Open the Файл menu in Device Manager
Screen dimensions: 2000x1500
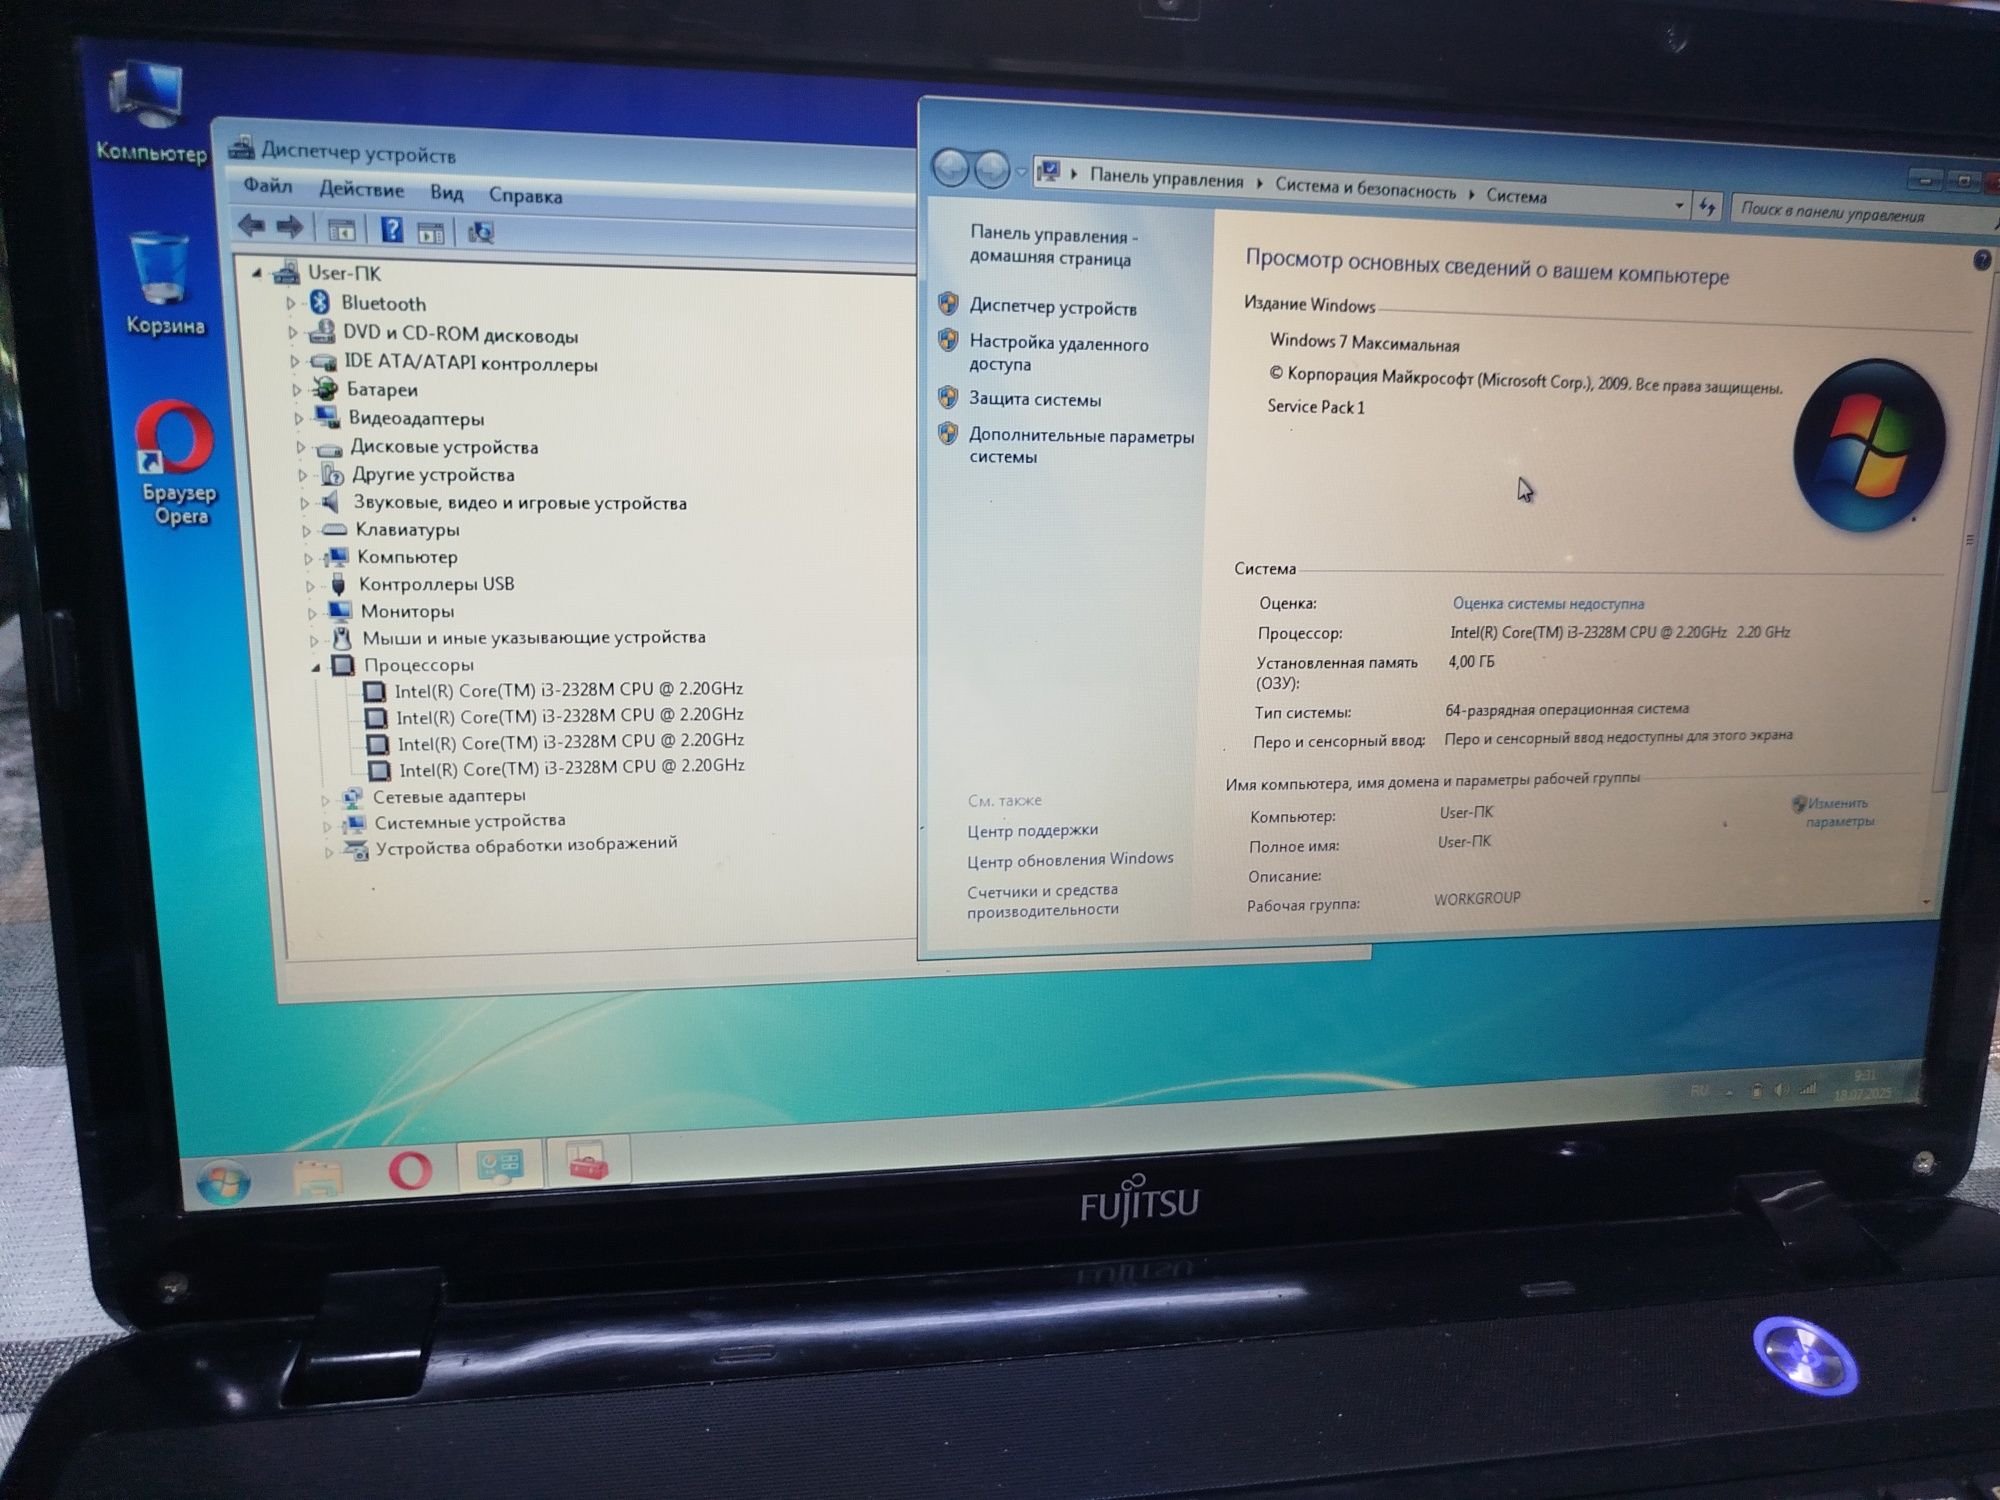pyautogui.click(x=267, y=186)
